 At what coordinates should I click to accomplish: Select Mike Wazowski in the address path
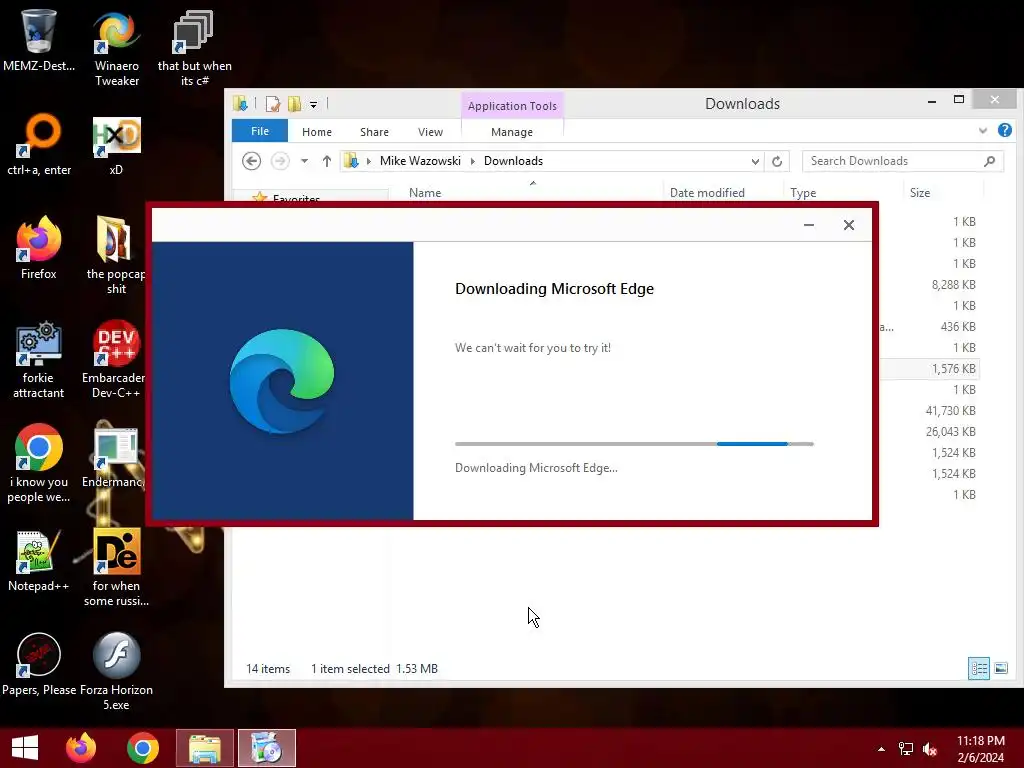(x=420, y=161)
